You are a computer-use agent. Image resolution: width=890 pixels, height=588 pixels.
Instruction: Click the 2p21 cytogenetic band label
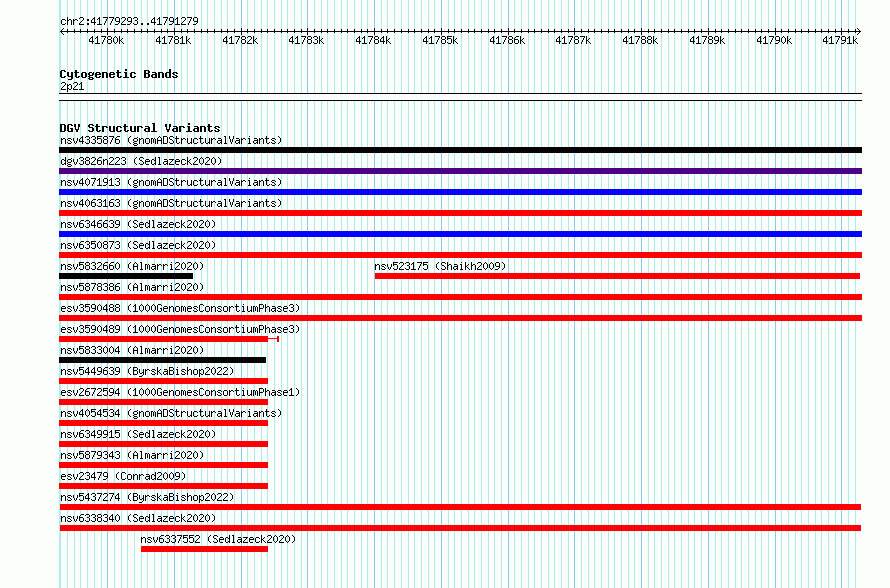pos(72,86)
